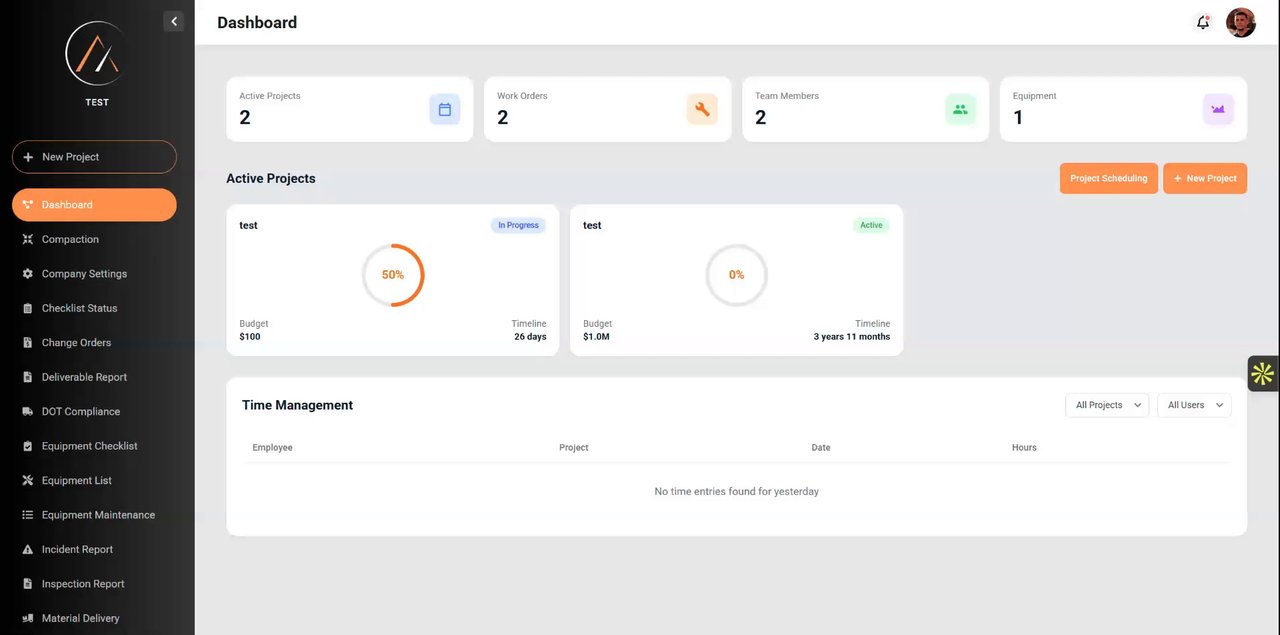The image size is (1280, 635).
Task: Click the orange New Project button
Action: click(1205, 178)
